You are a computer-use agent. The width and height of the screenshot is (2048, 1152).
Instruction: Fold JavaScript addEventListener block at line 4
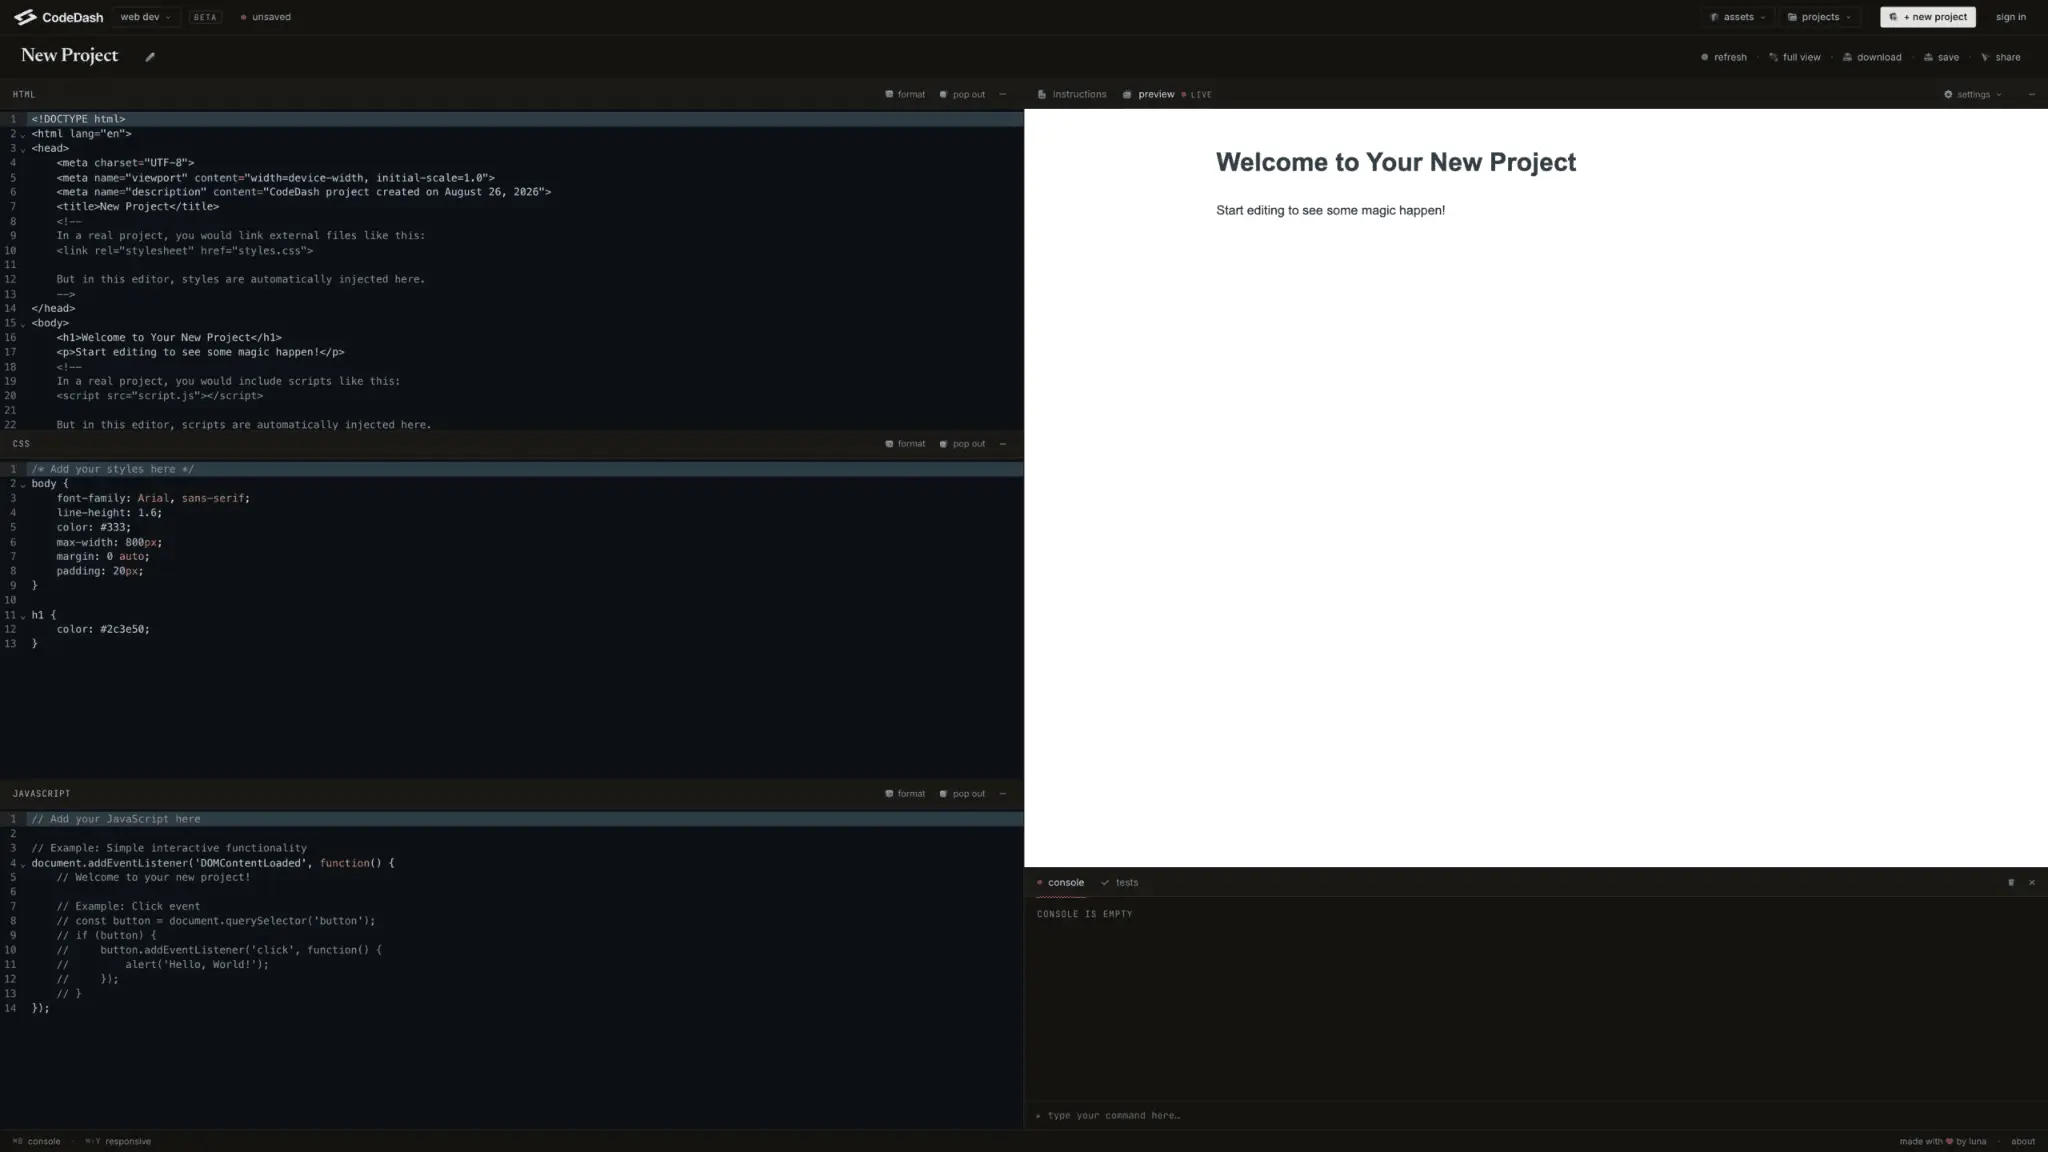pos(23,864)
